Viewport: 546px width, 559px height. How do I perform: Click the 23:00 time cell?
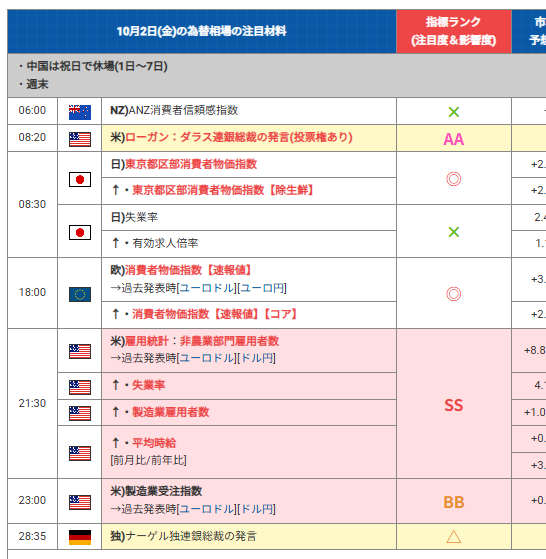(x=32, y=500)
